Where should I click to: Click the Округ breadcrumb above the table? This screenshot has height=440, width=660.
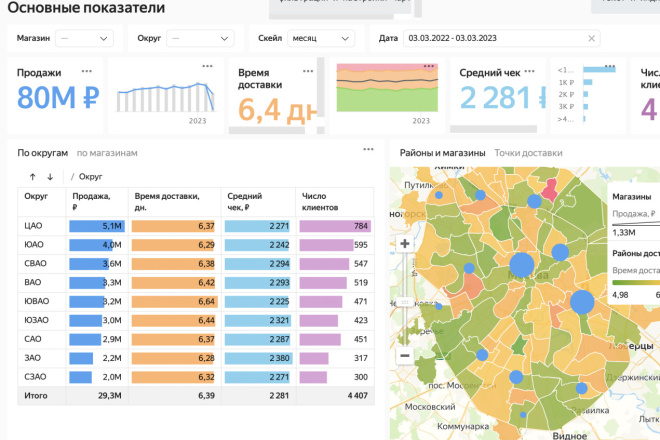tap(90, 176)
